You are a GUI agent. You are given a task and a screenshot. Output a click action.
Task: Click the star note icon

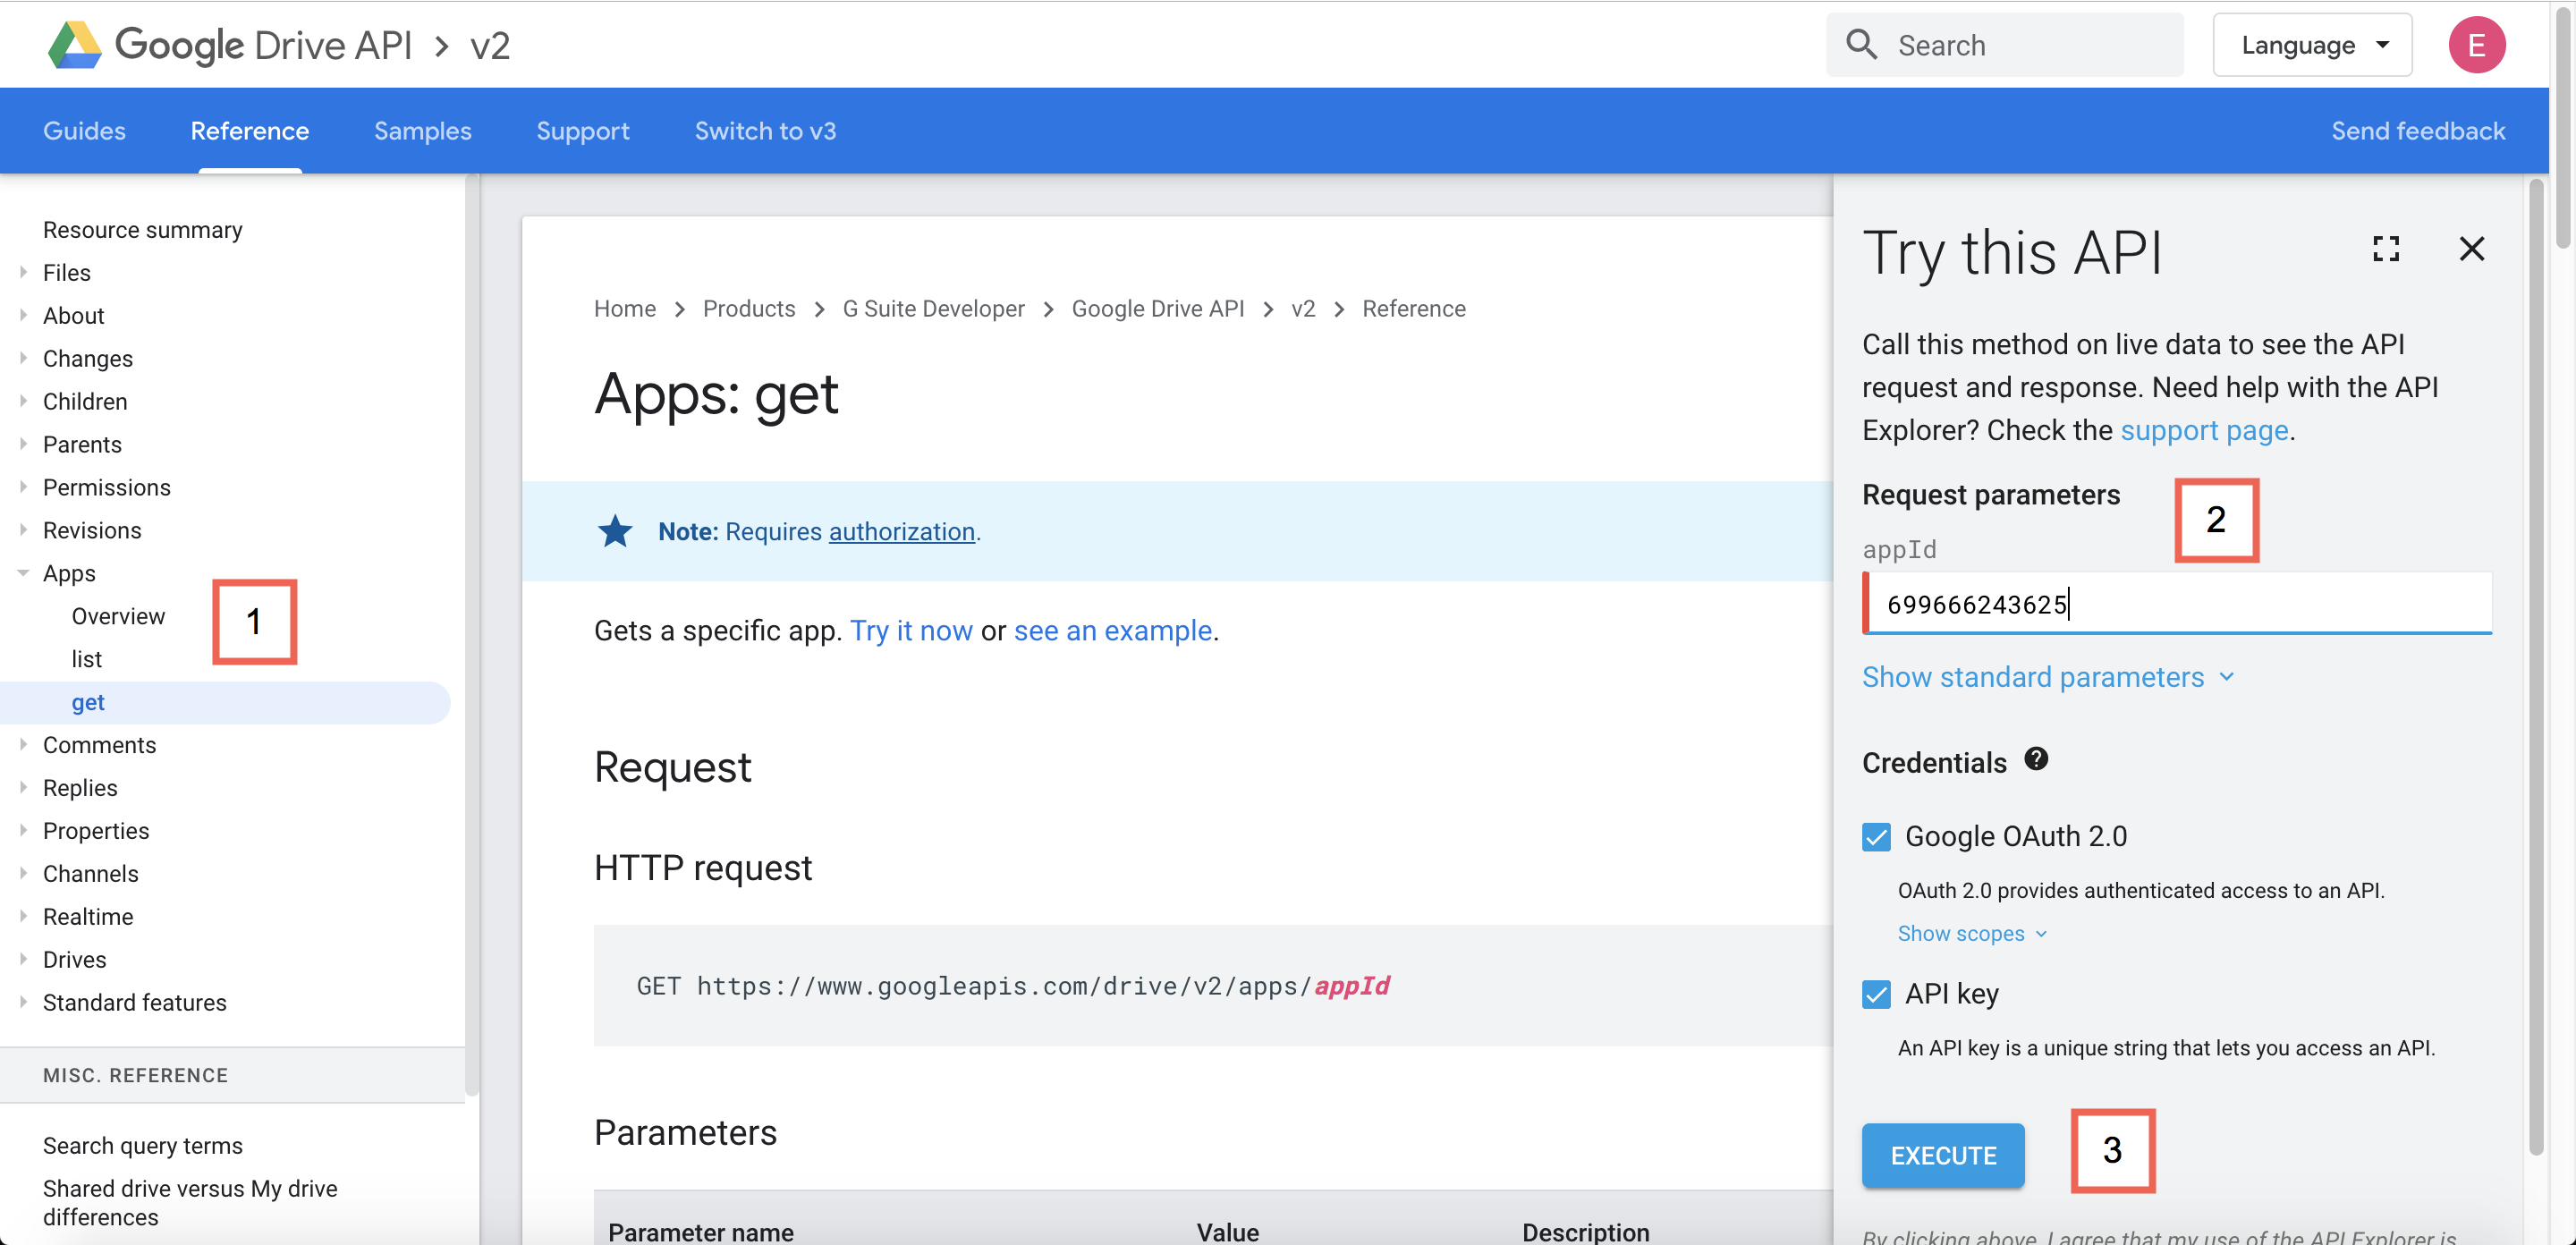pos(615,531)
